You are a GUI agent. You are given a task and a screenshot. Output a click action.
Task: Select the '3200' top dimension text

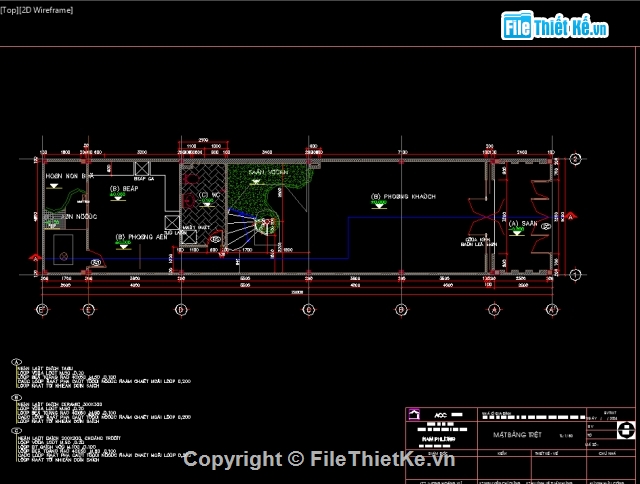(x=142, y=152)
